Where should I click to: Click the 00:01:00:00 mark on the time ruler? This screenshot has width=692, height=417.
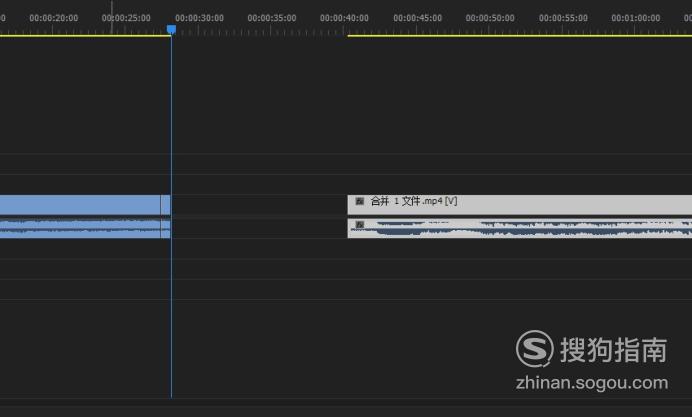[x=636, y=18]
